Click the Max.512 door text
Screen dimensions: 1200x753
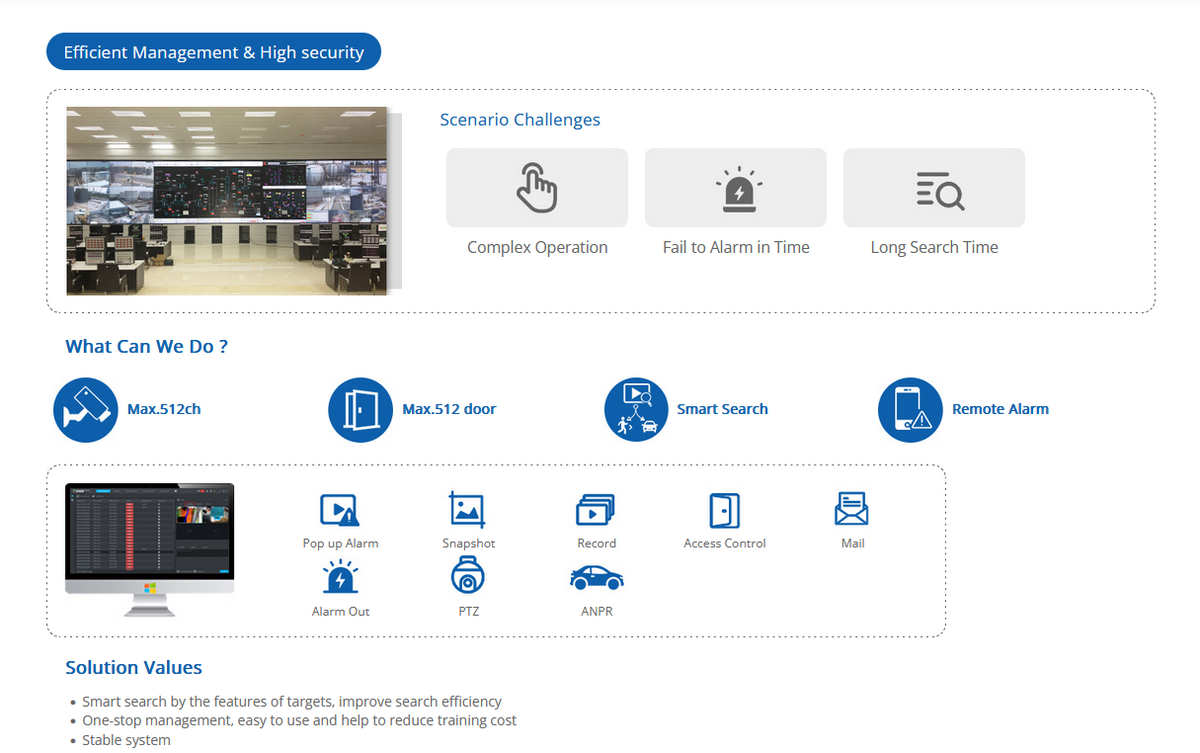pos(449,409)
